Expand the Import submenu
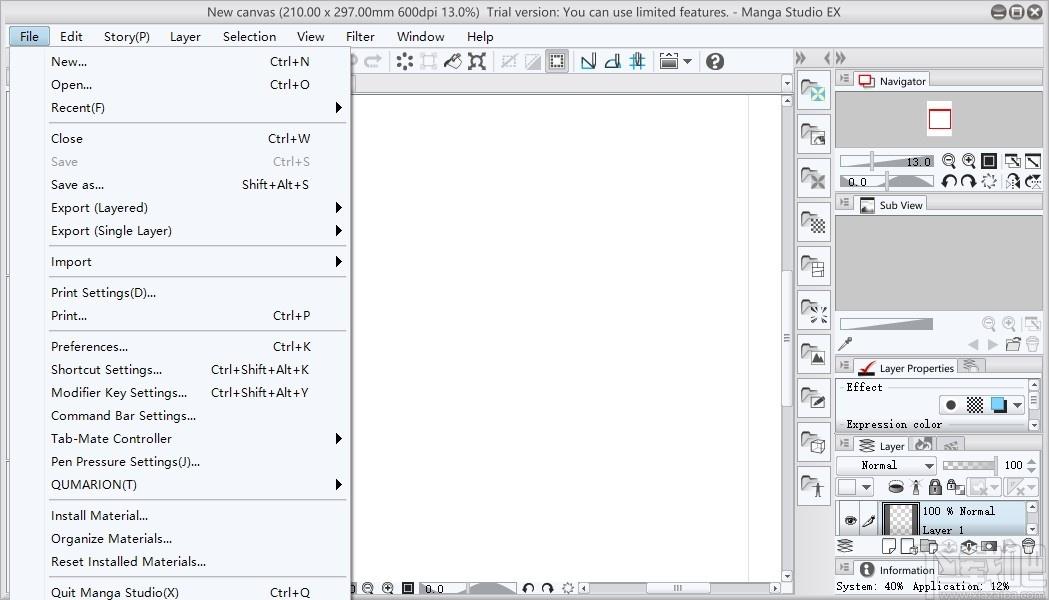This screenshot has height=600, width=1049. (x=197, y=262)
